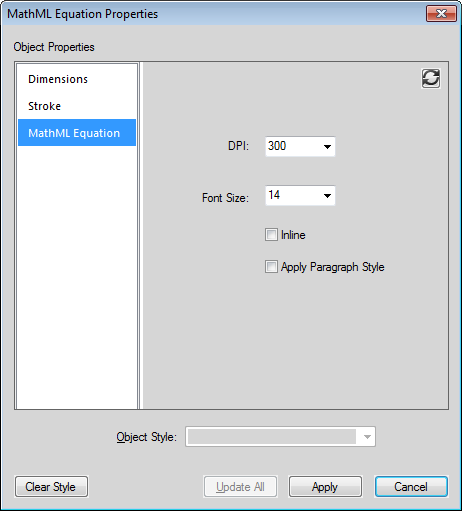Click the Apply Paragraph Style label text
This screenshot has width=462, height=511.
tap(332, 267)
